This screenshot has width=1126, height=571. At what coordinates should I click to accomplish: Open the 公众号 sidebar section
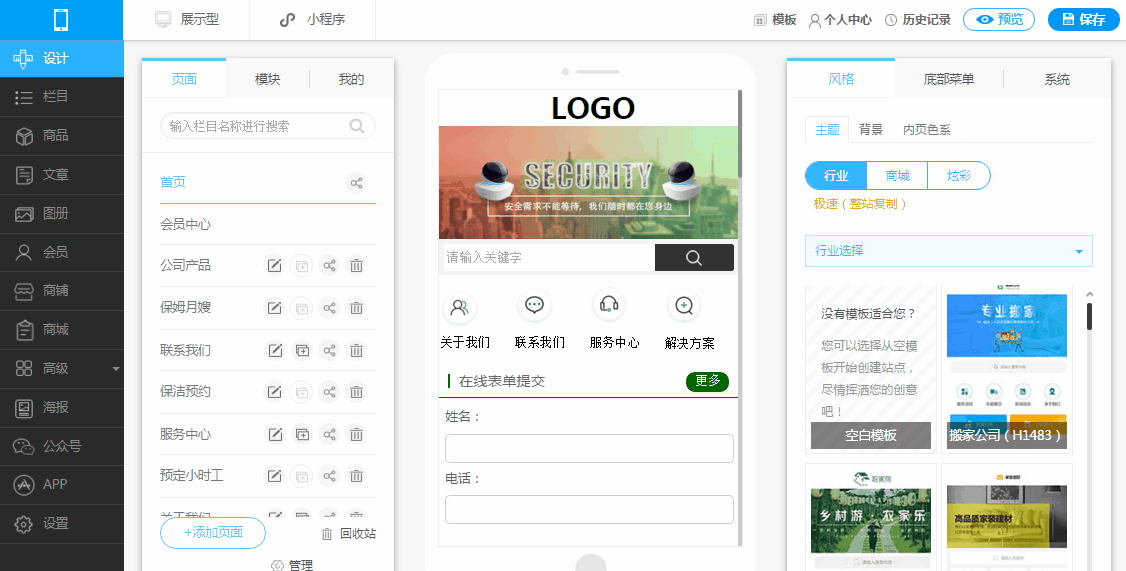click(62, 446)
